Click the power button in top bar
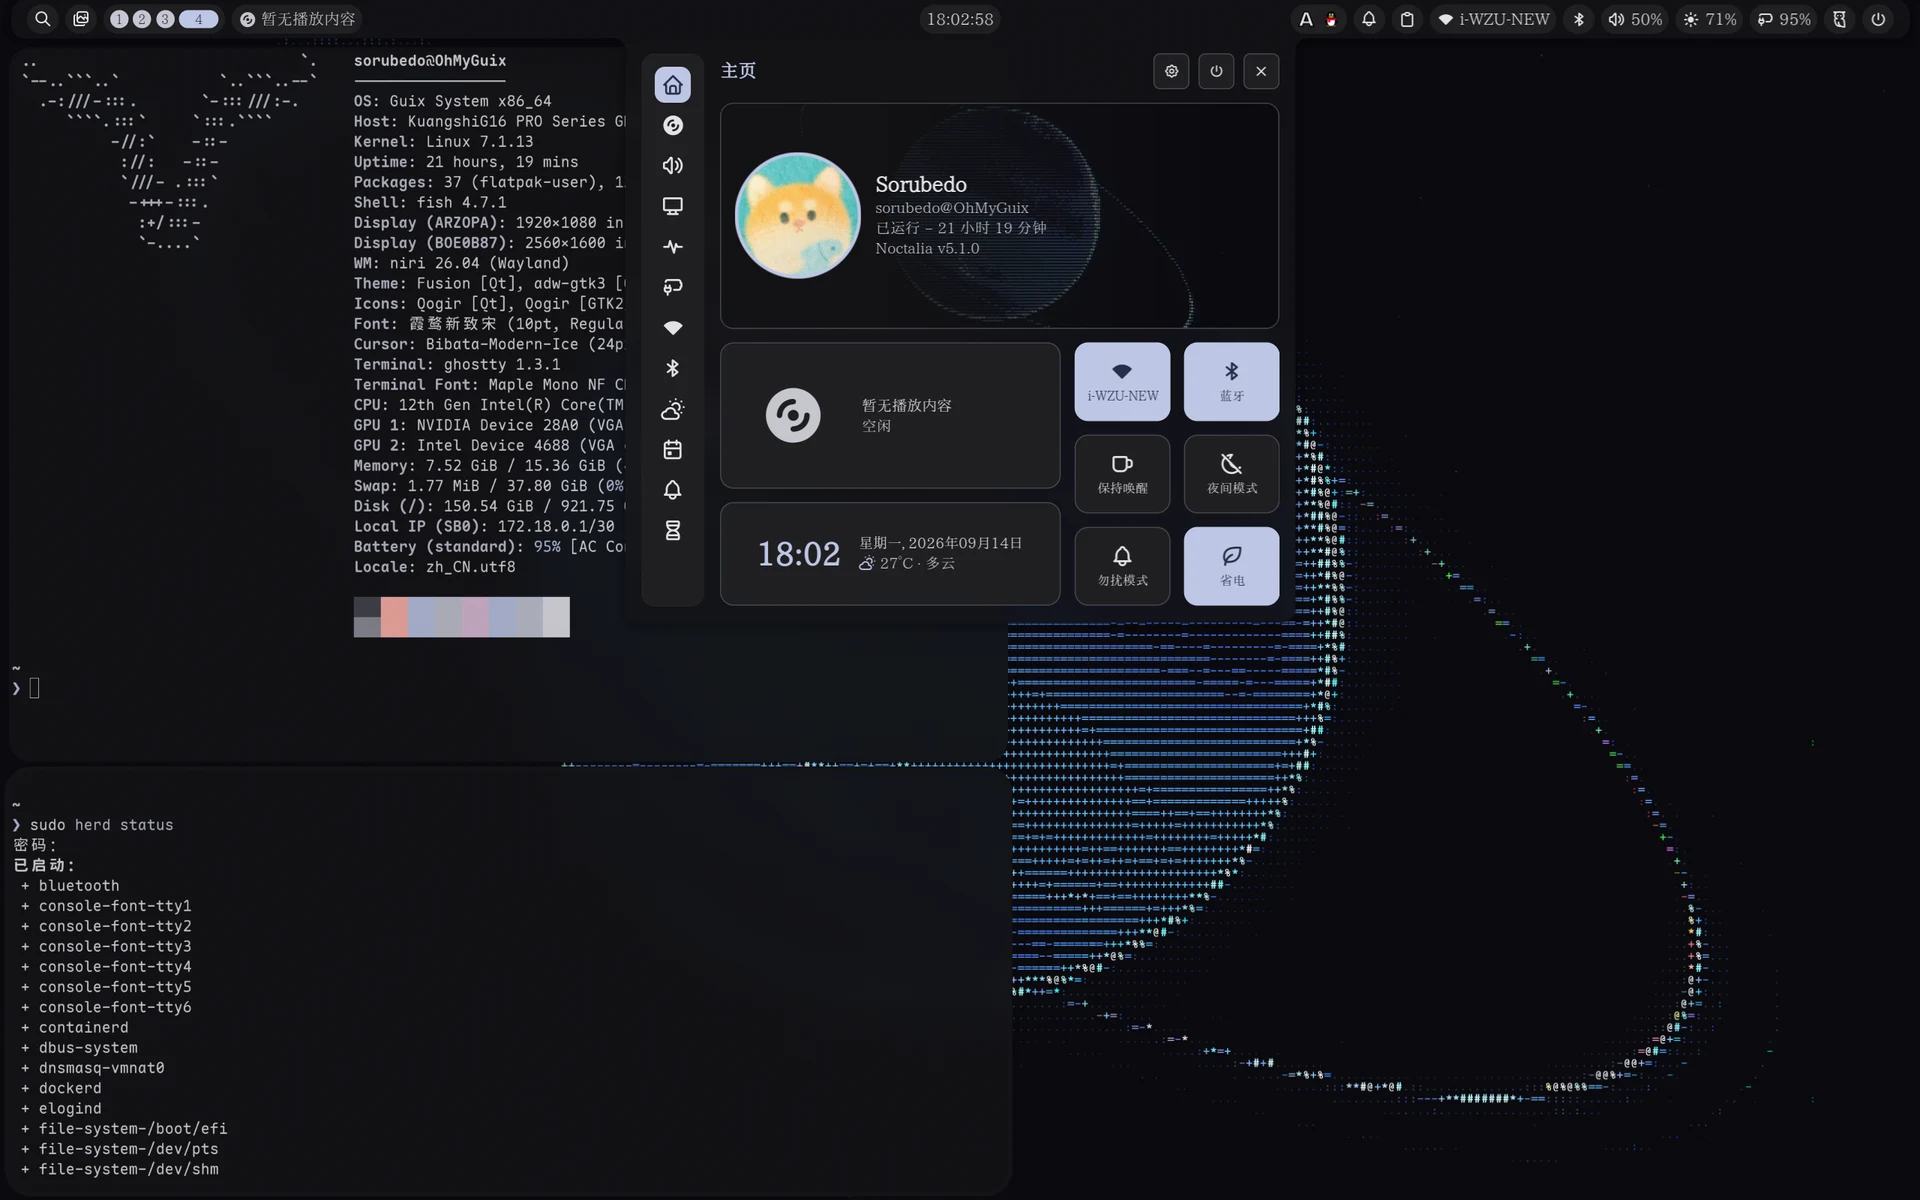The width and height of the screenshot is (1920, 1200). tap(1878, 19)
